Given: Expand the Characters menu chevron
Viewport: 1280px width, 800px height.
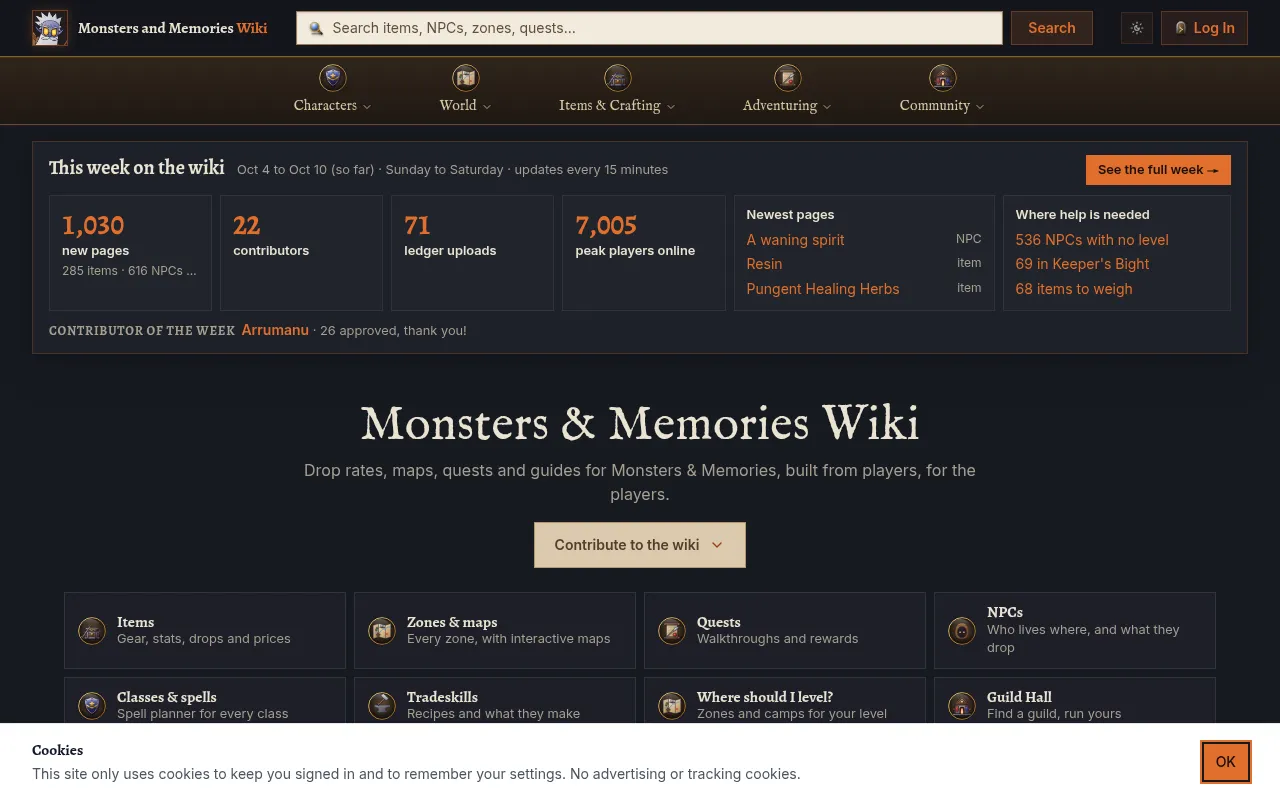Looking at the screenshot, I should 367,106.
